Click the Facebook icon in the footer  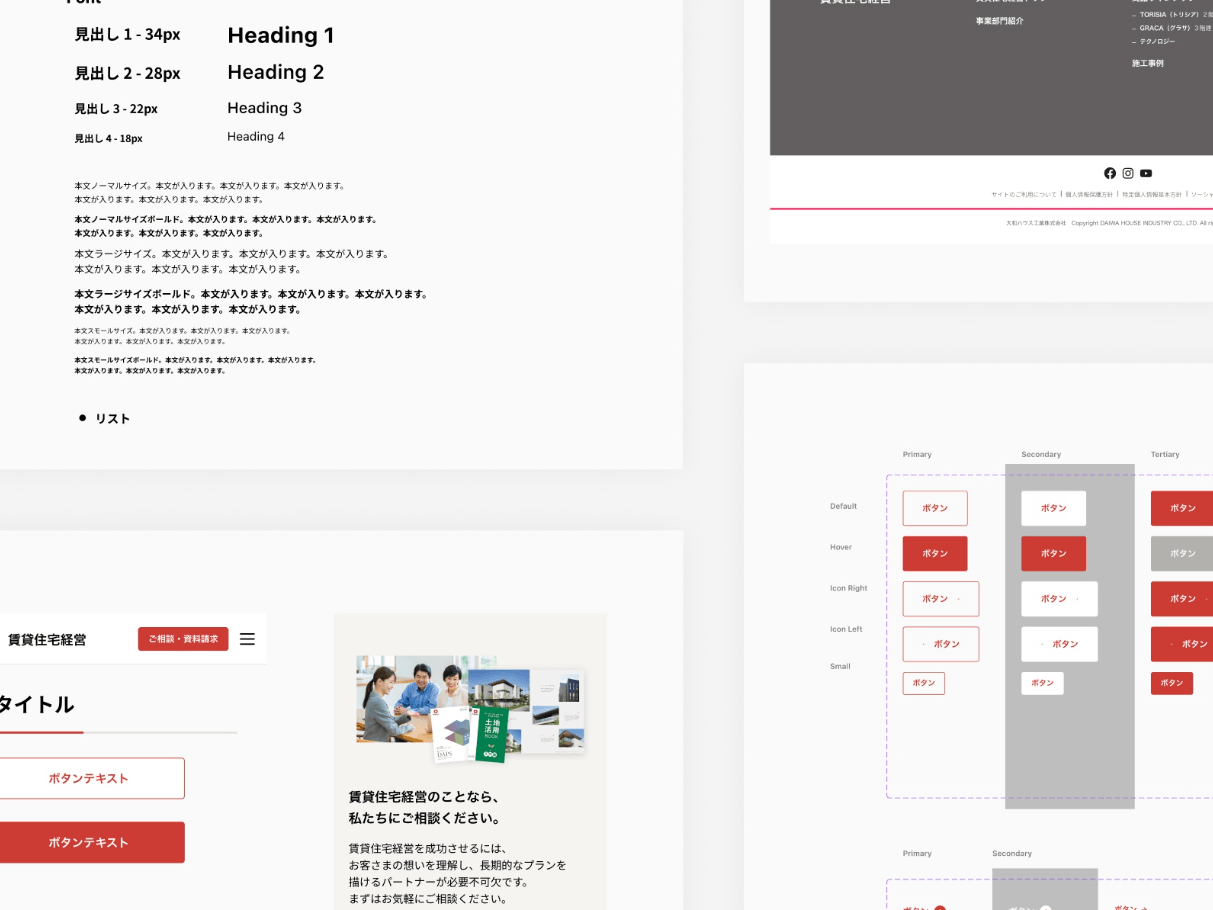pyautogui.click(x=1110, y=173)
